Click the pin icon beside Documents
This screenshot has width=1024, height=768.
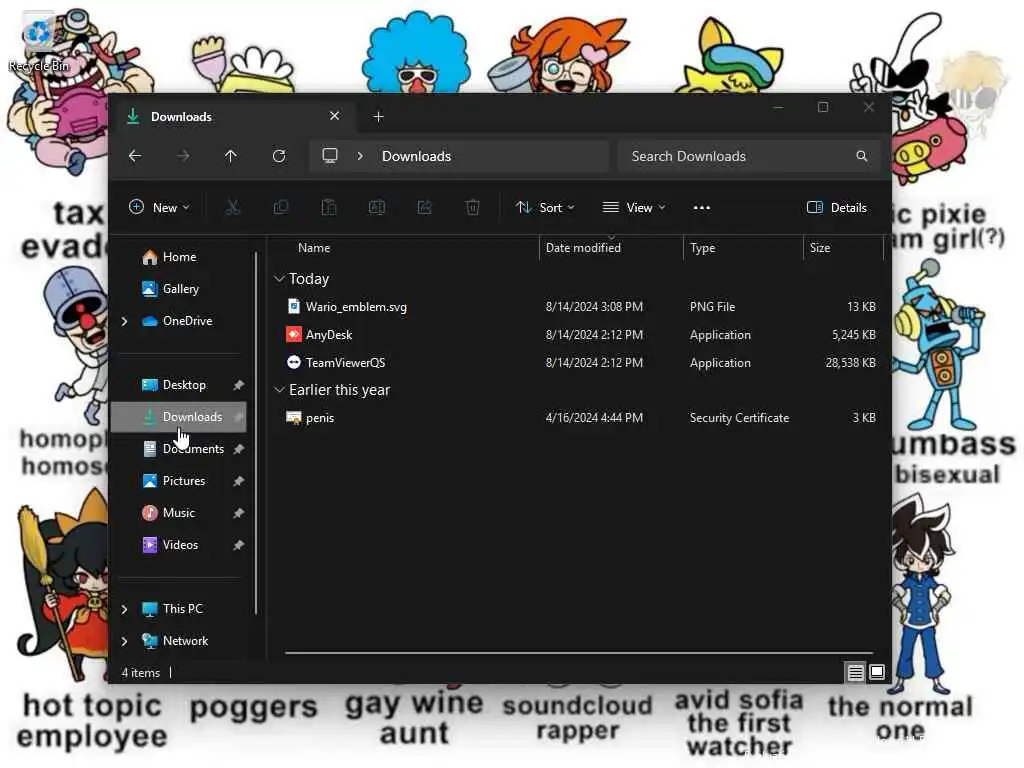tap(238, 449)
